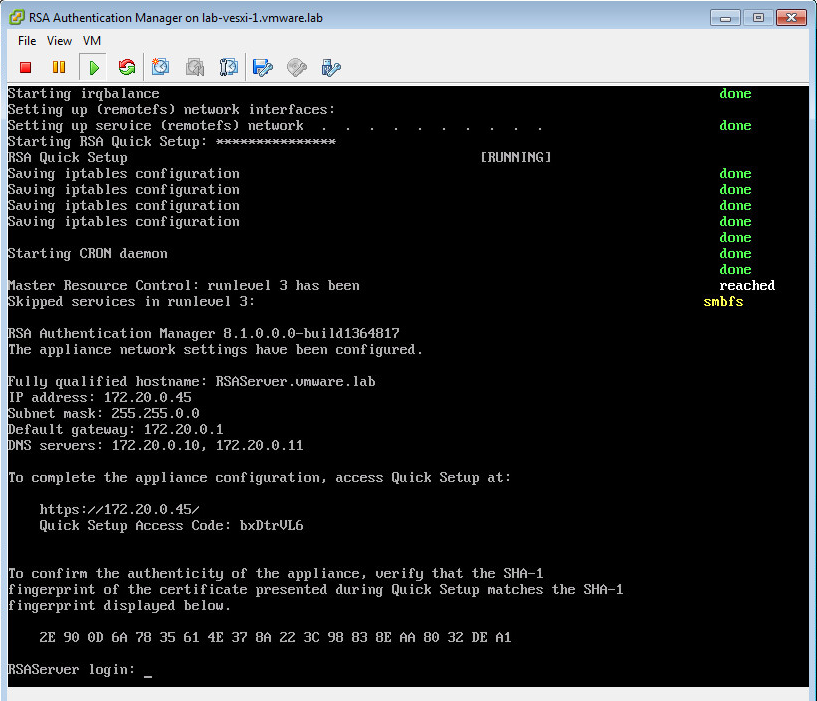This screenshot has height=701, width=817.
Task: Click the "Default gateway: 172.20.0.1" line
Action: (116, 429)
